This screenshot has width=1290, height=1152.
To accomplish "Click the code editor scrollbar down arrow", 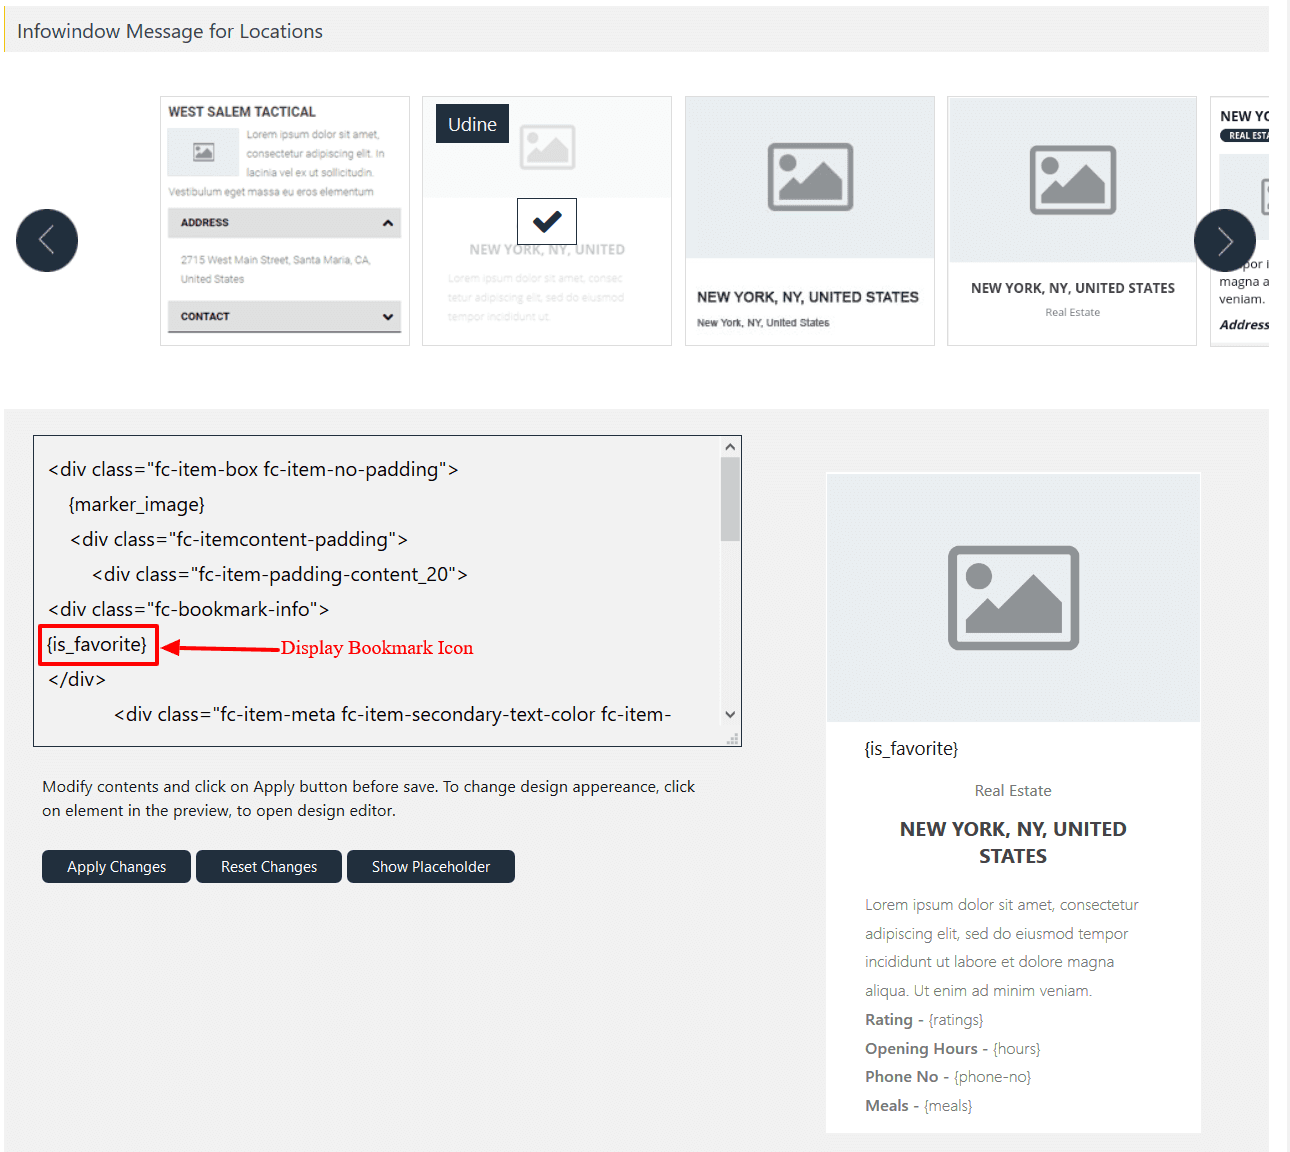I will pyautogui.click(x=730, y=714).
